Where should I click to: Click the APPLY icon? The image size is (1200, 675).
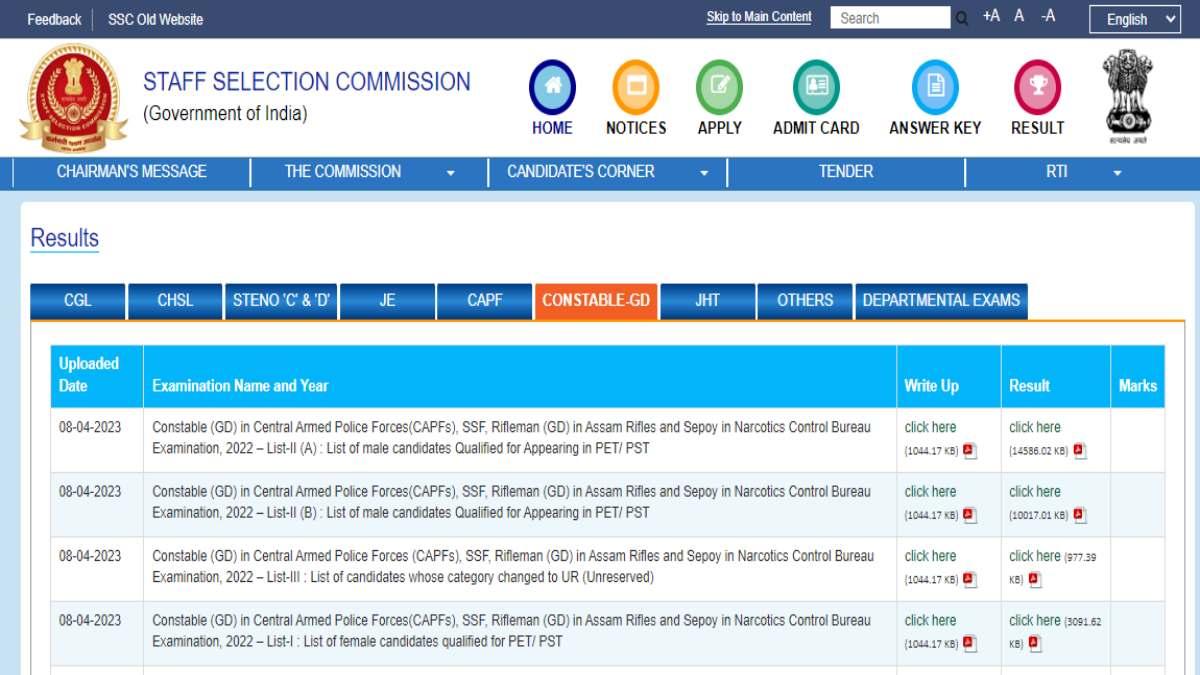click(719, 88)
